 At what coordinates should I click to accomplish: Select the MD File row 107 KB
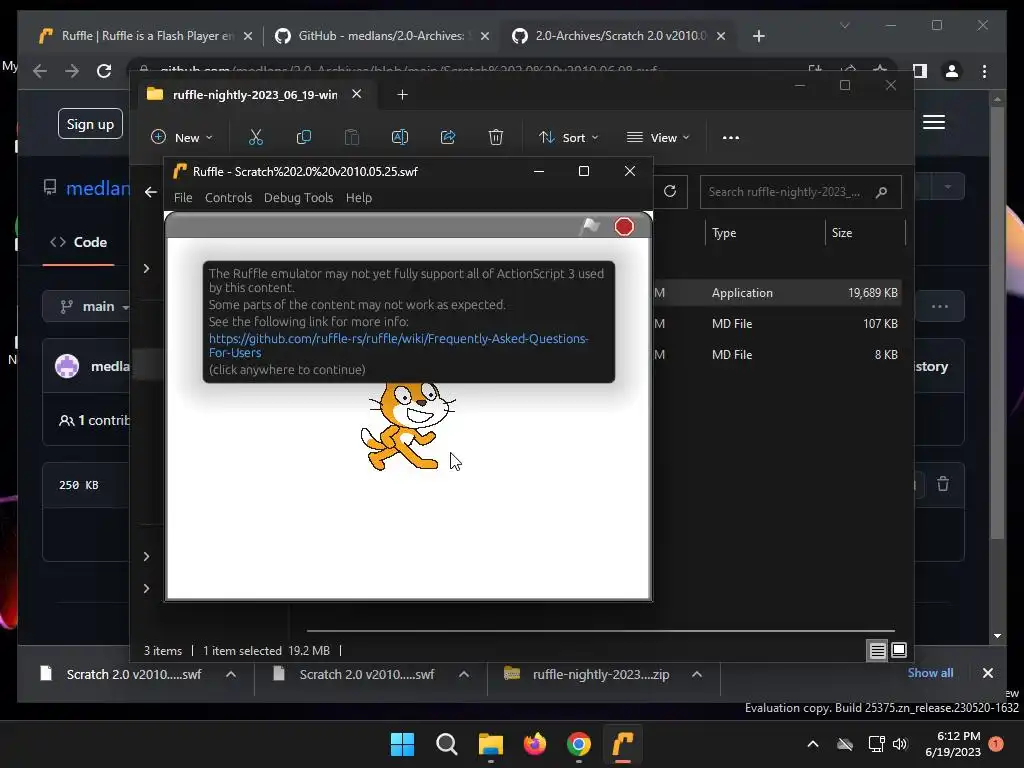coord(777,323)
